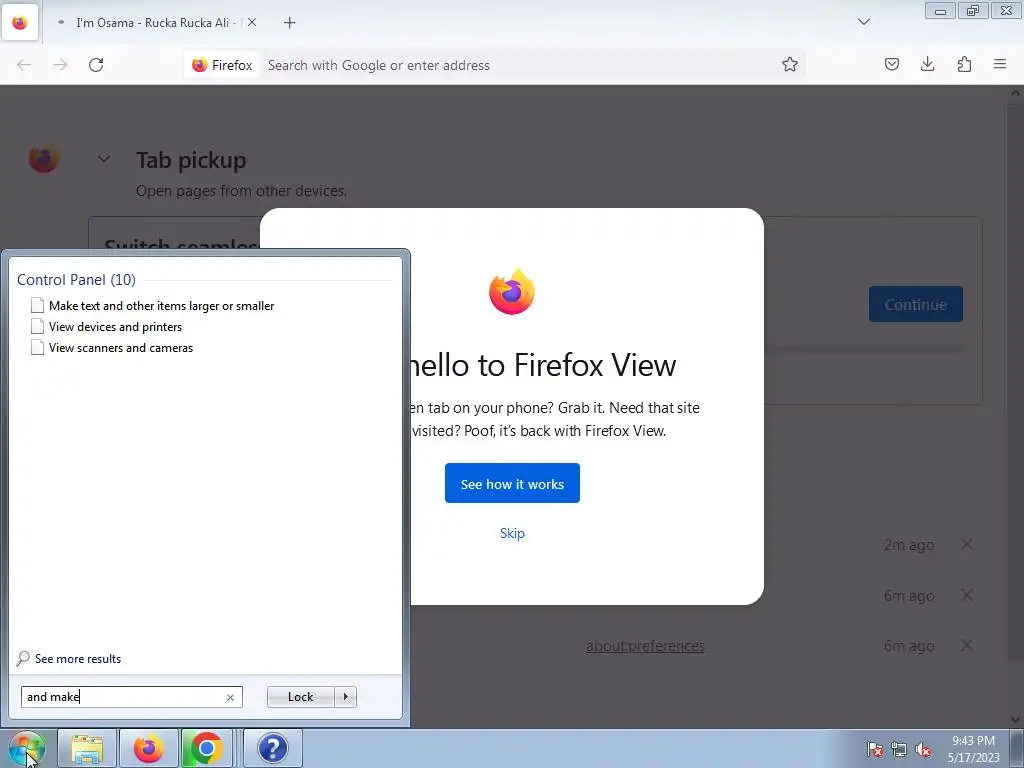Screen dimensions: 1024x768
Task: Click the Lock button
Action: click(x=300, y=697)
